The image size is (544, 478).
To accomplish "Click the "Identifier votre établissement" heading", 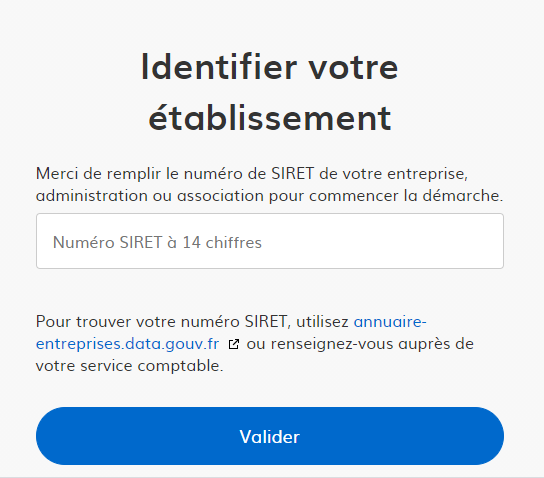I will coord(270,93).
